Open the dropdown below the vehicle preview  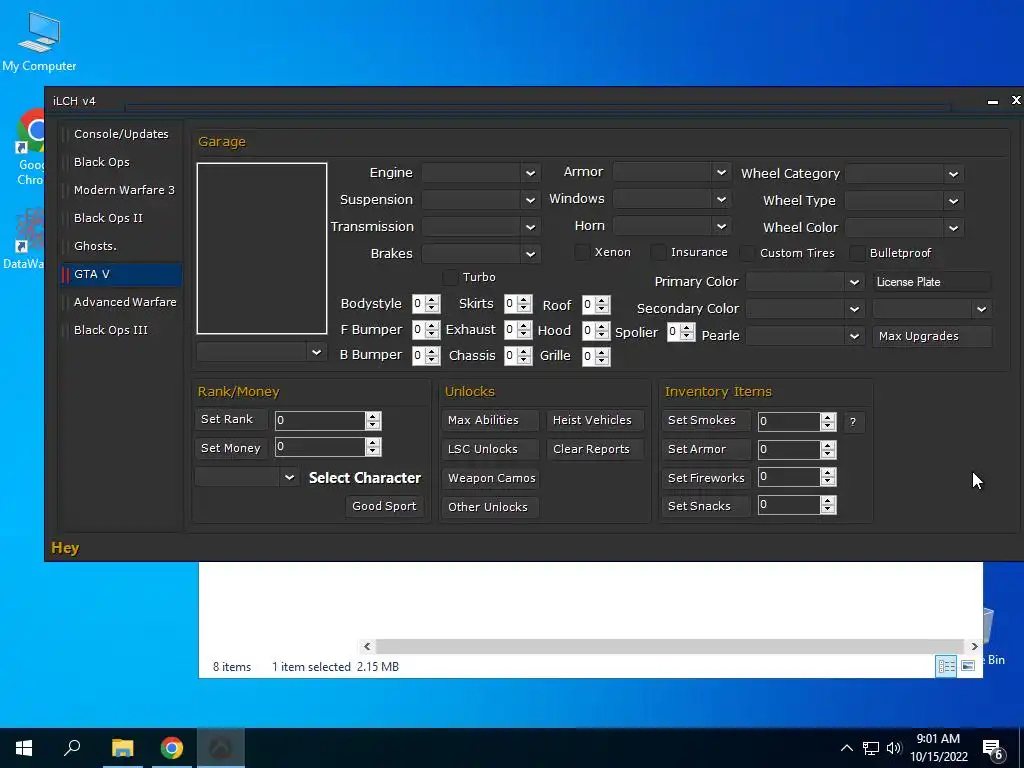click(x=261, y=352)
